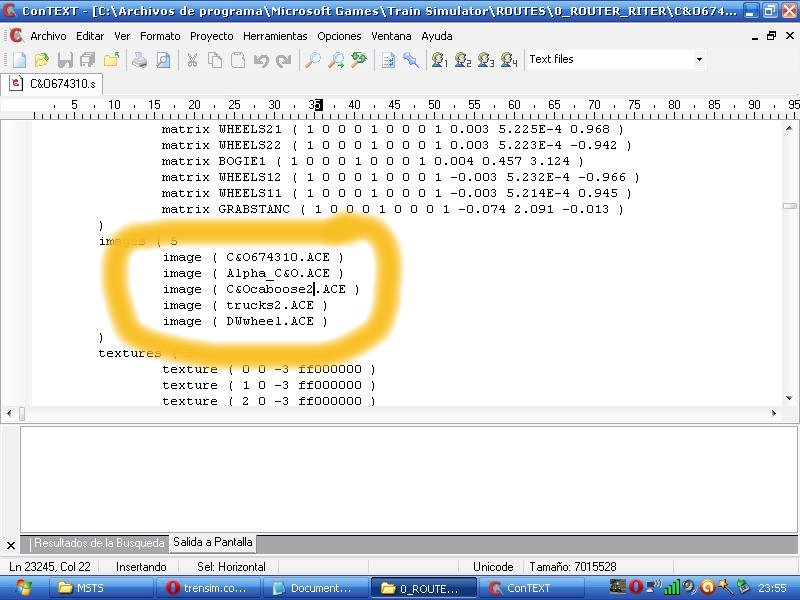
Task: Open the Proyecto menu
Action: tap(211, 36)
